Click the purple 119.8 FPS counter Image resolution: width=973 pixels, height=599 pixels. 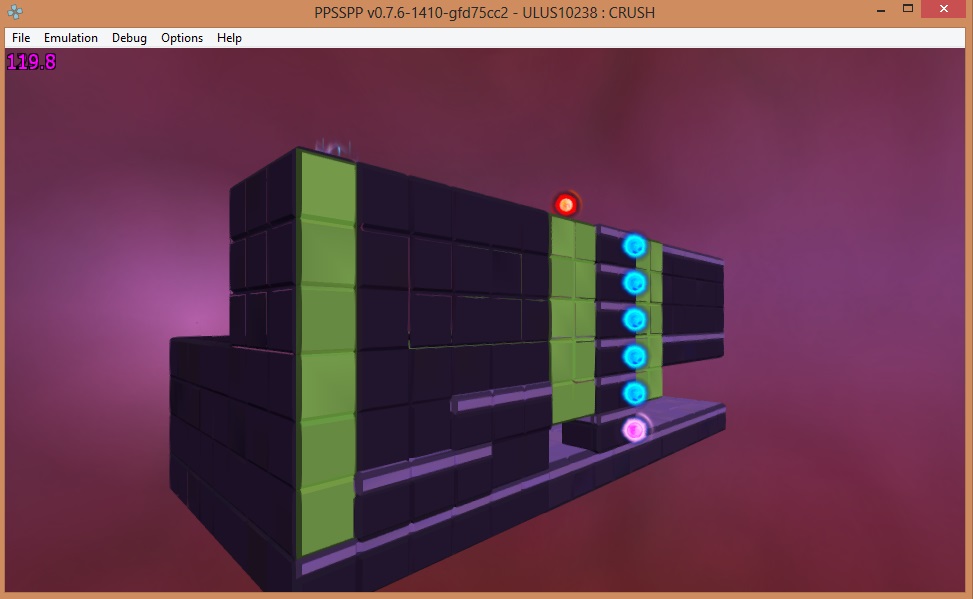pos(32,62)
